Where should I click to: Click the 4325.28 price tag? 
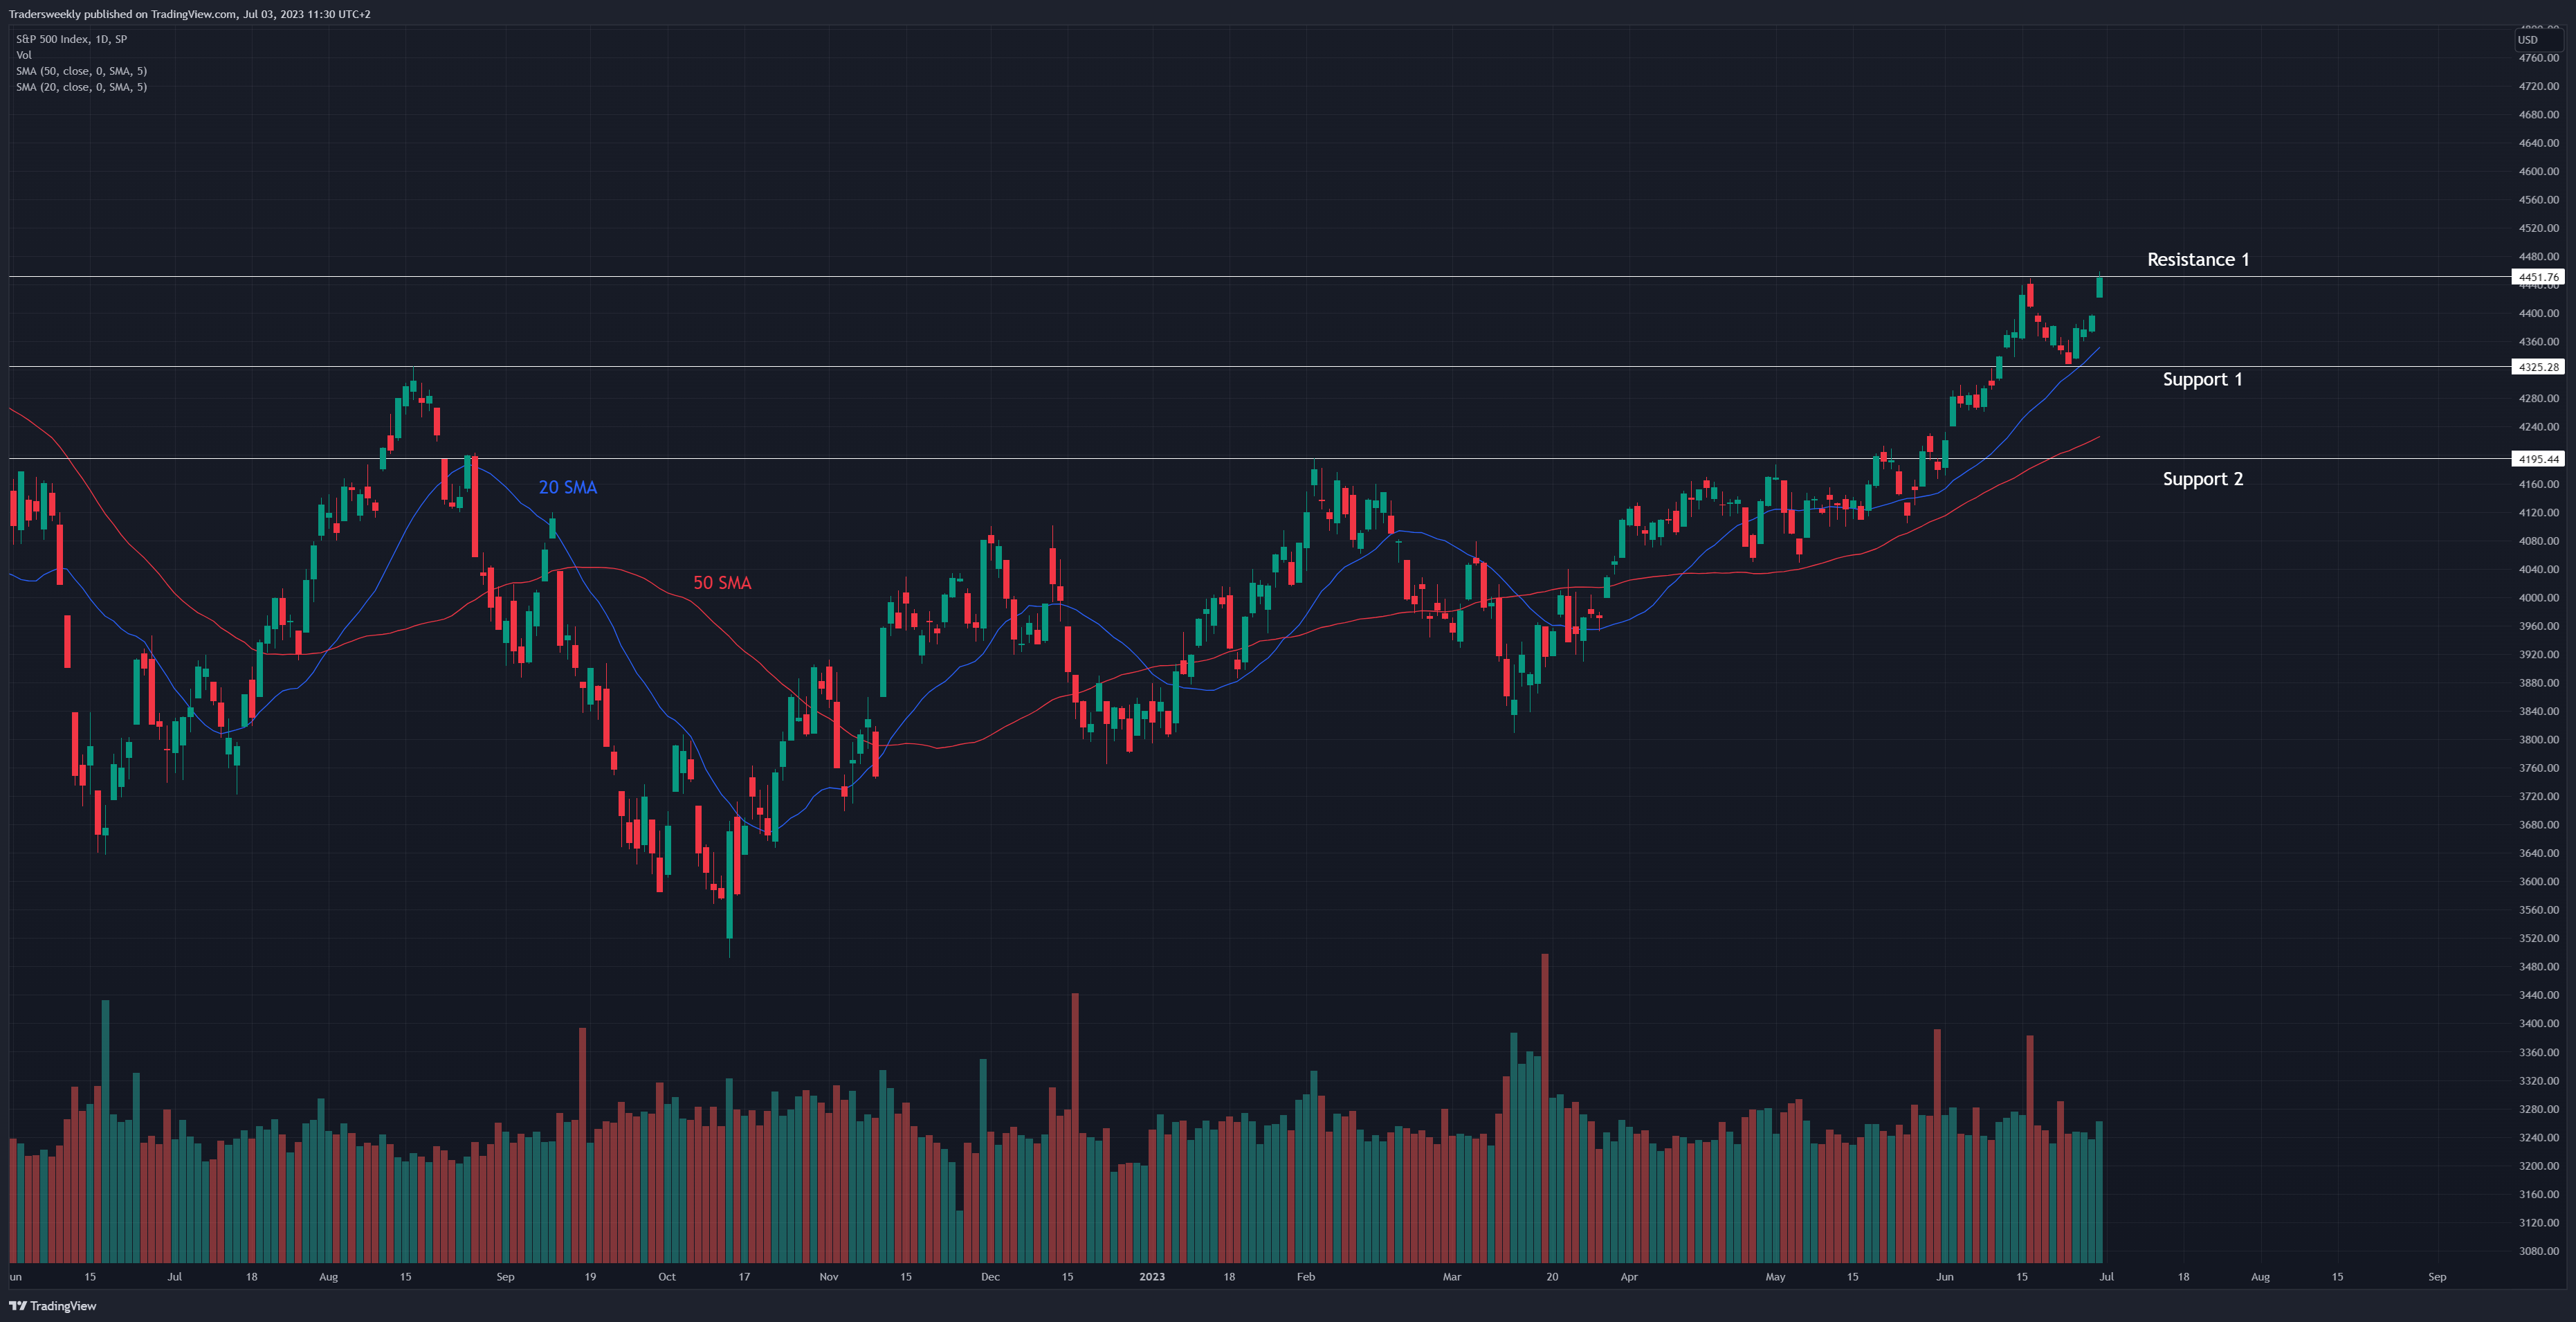pyautogui.click(x=2538, y=367)
